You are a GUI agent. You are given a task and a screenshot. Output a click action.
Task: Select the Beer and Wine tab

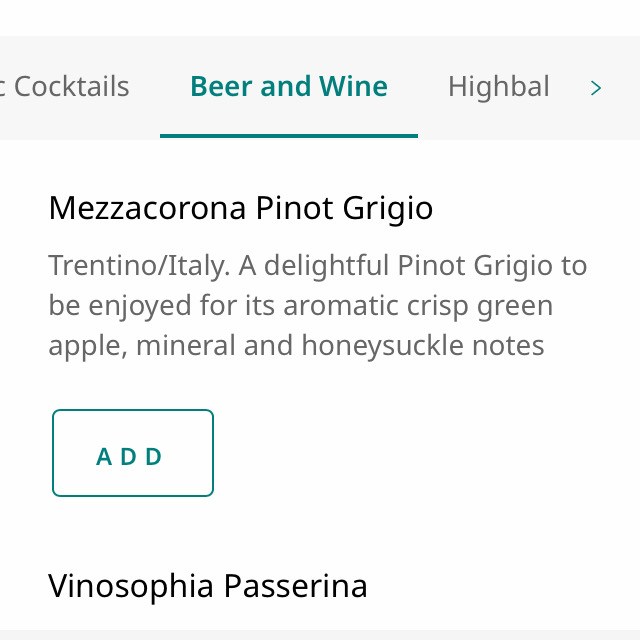coord(288,87)
